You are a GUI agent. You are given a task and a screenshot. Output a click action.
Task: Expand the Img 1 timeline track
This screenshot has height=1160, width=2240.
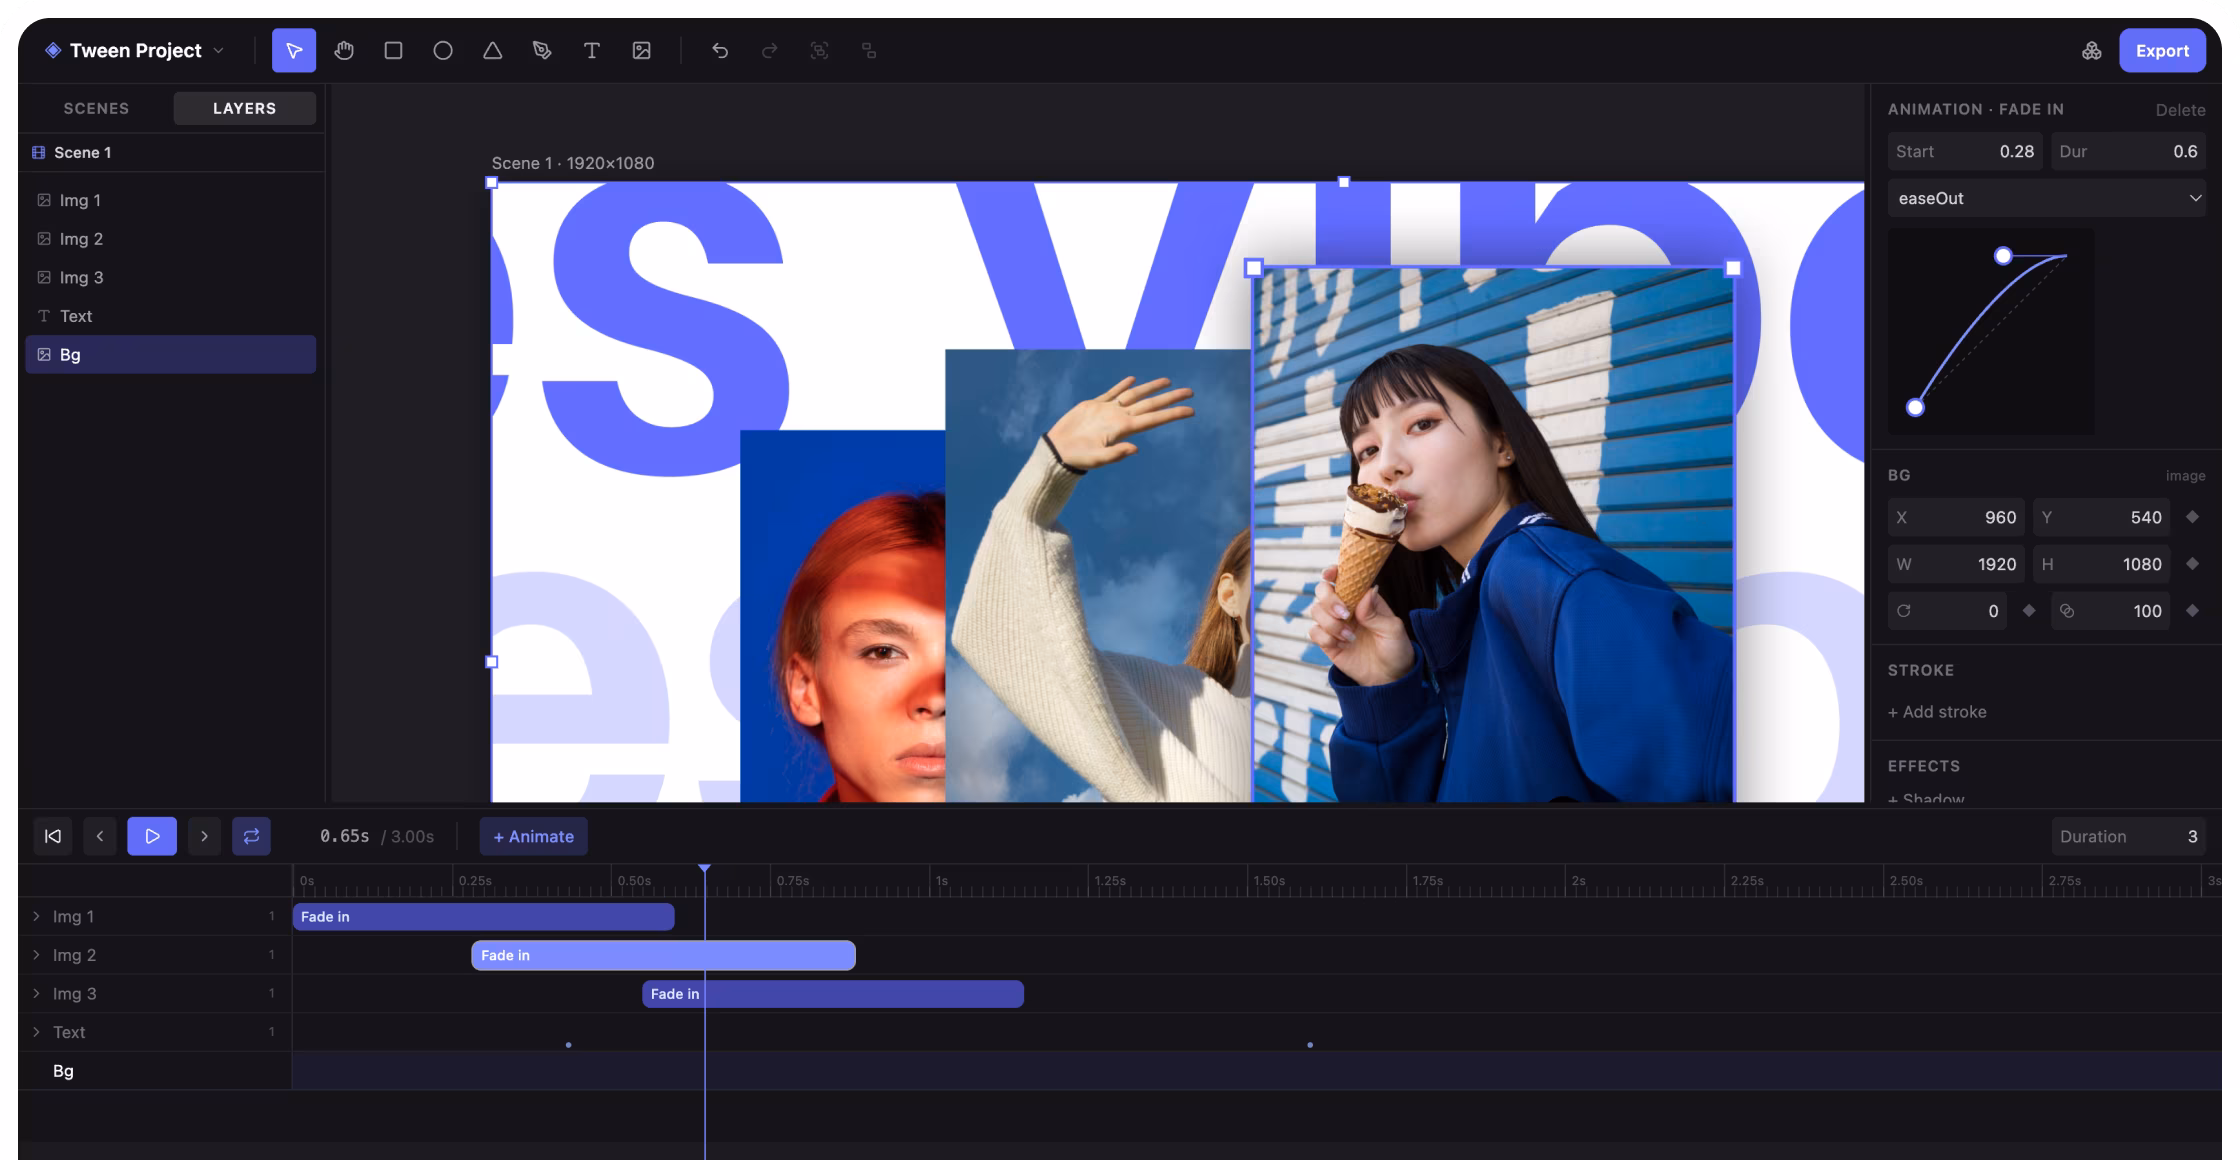tap(36, 916)
